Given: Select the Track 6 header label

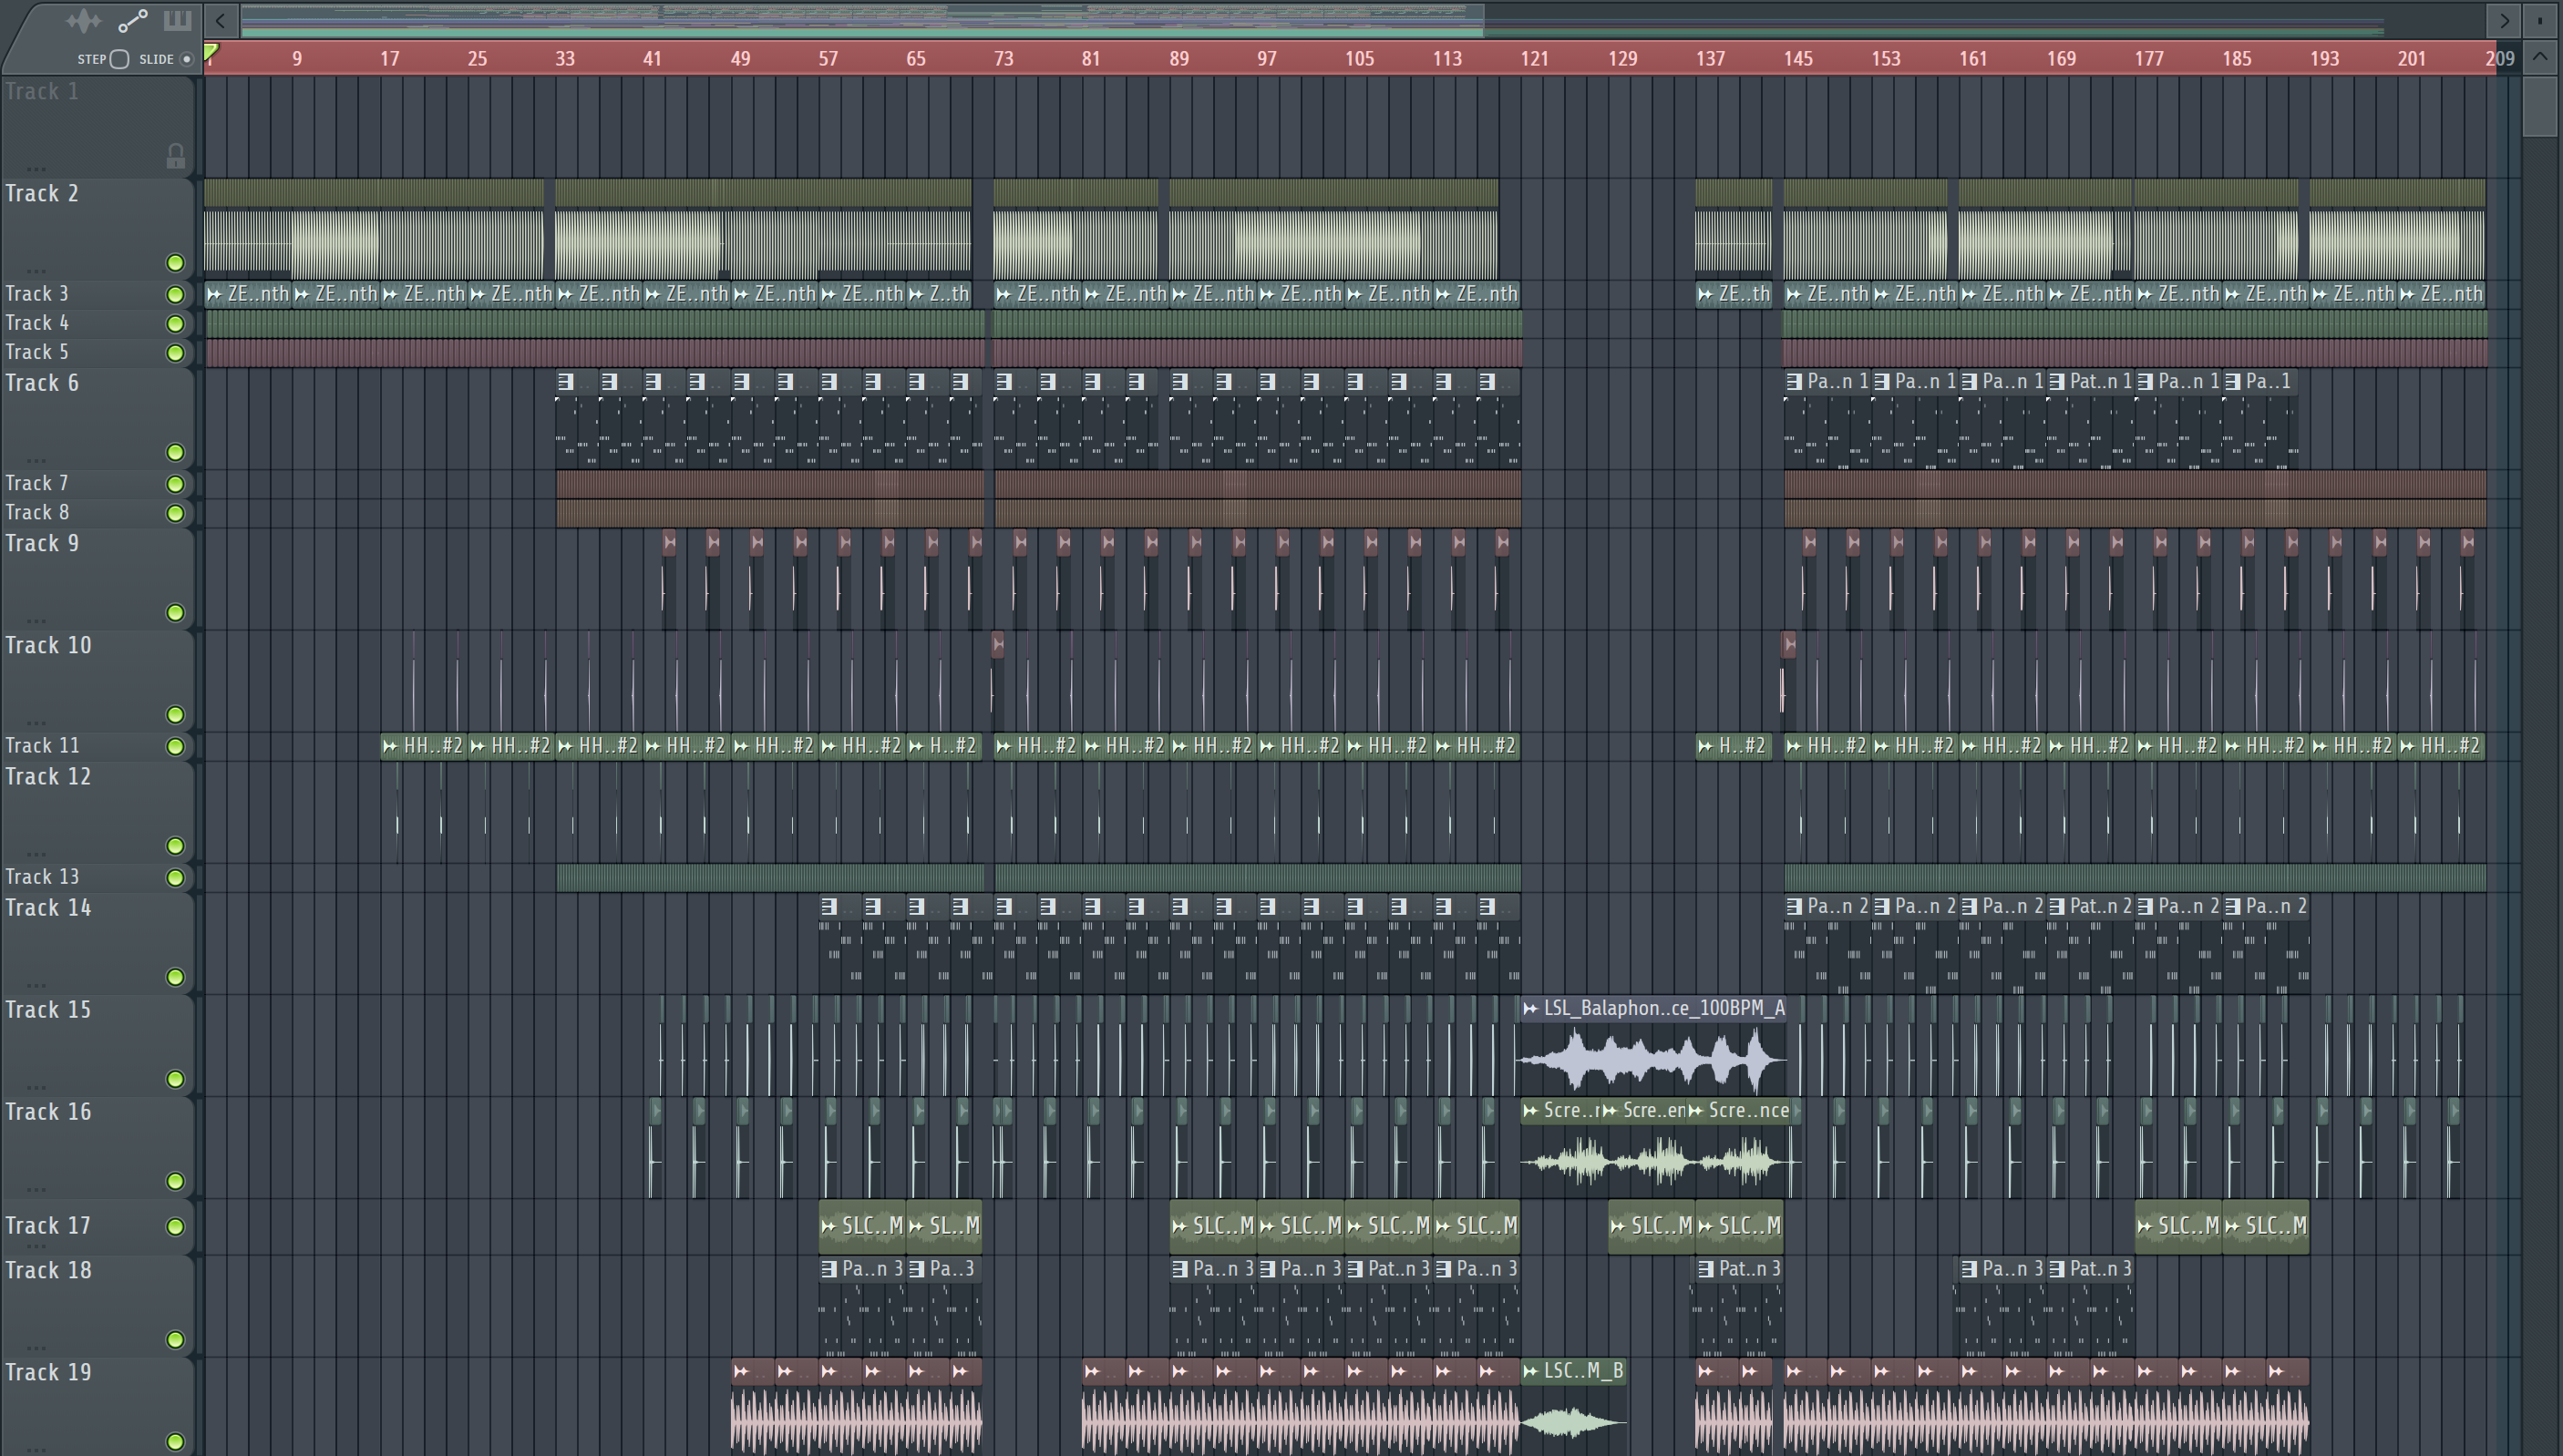Looking at the screenshot, I should pos(42,383).
